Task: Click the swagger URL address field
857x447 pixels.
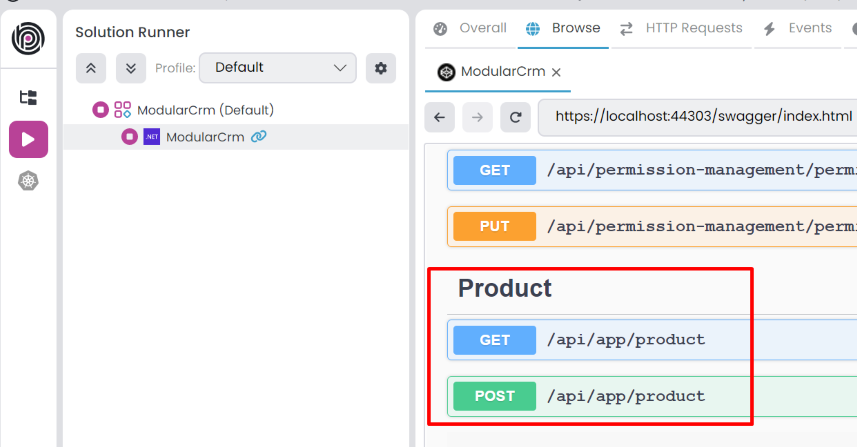Action: click(x=700, y=117)
